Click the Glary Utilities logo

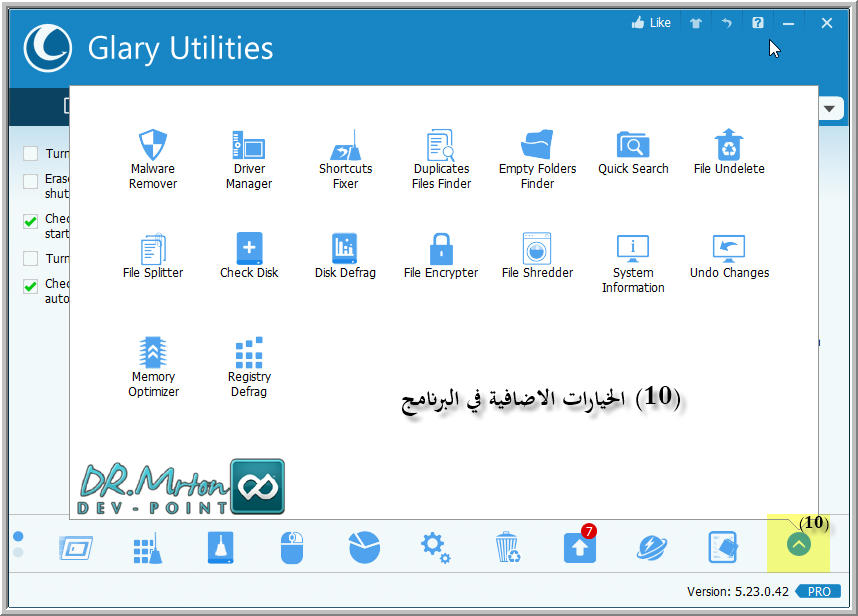point(48,48)
